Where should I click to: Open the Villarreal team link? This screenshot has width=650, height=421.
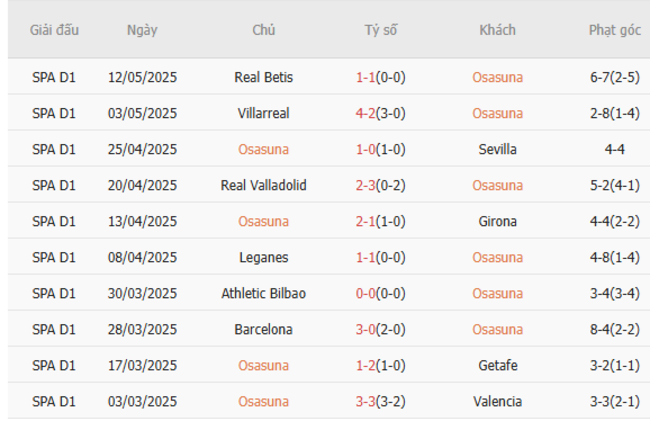[263, 113]
